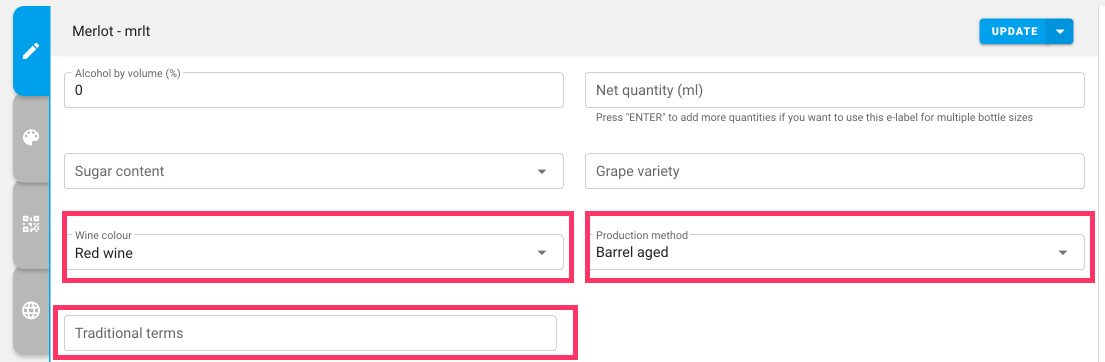
Task: Open the pencil edit tab in sidebar
Action: (x=31, y=51)
